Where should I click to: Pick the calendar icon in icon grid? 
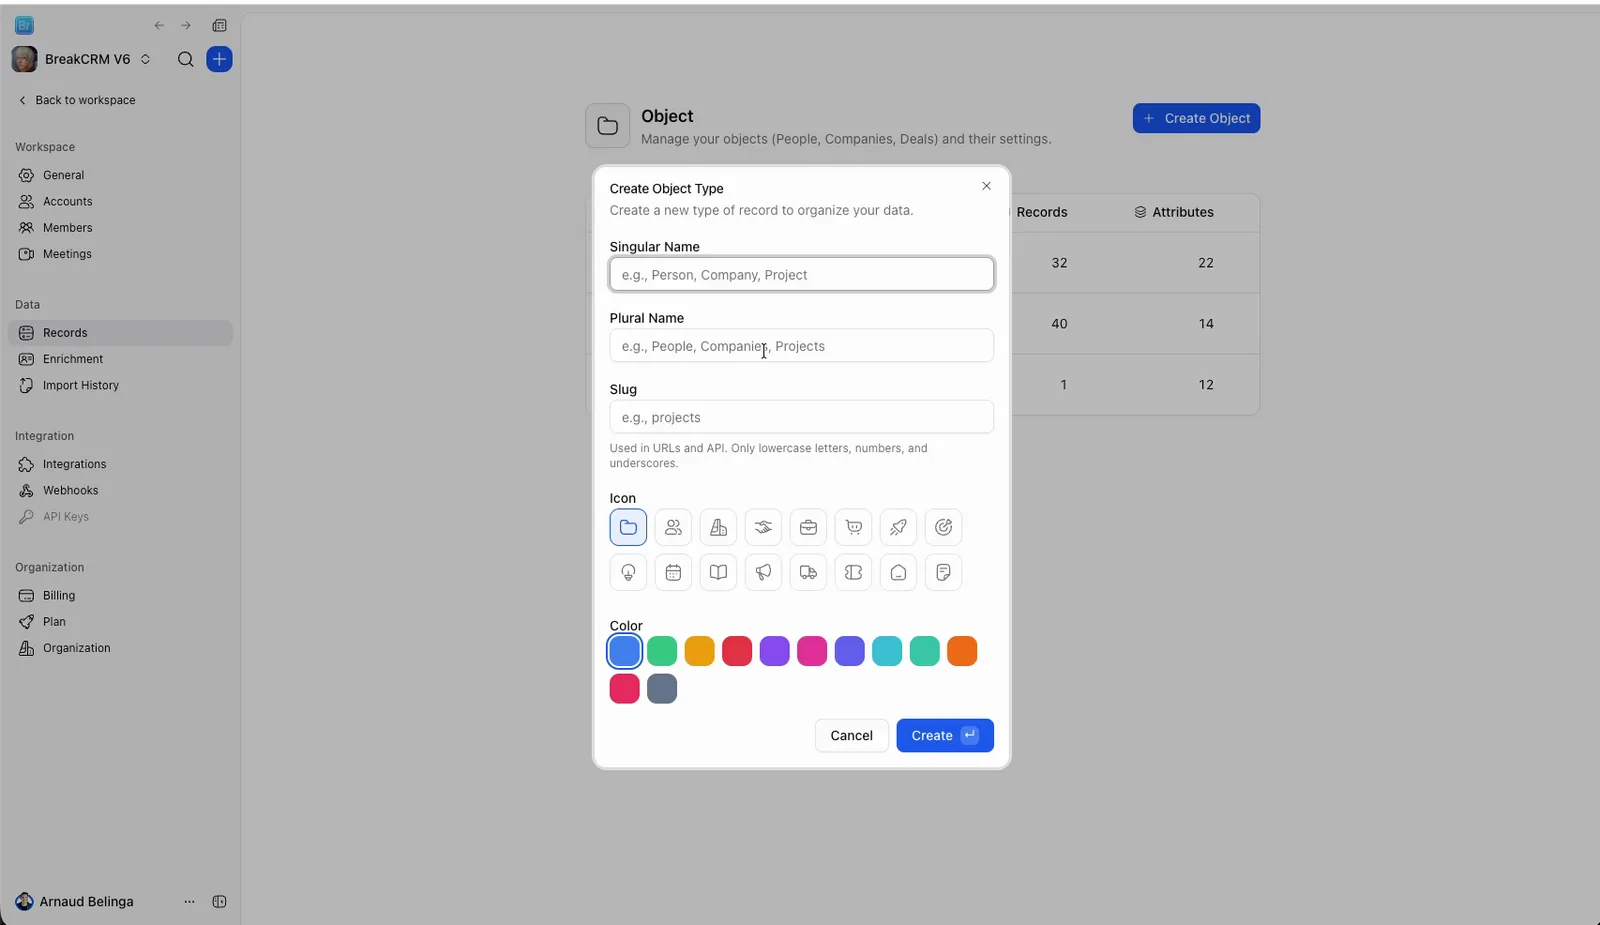[x=673, y=572]
